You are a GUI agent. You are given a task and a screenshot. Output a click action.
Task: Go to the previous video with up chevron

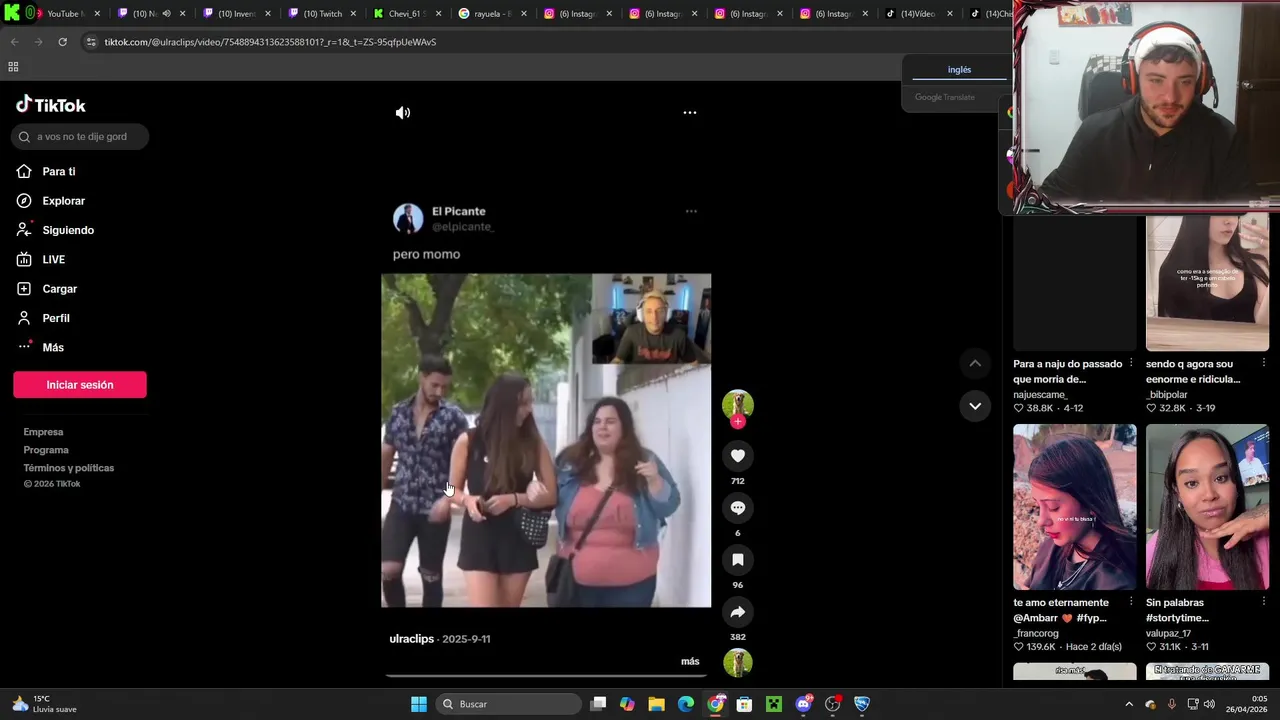point(975,363)
